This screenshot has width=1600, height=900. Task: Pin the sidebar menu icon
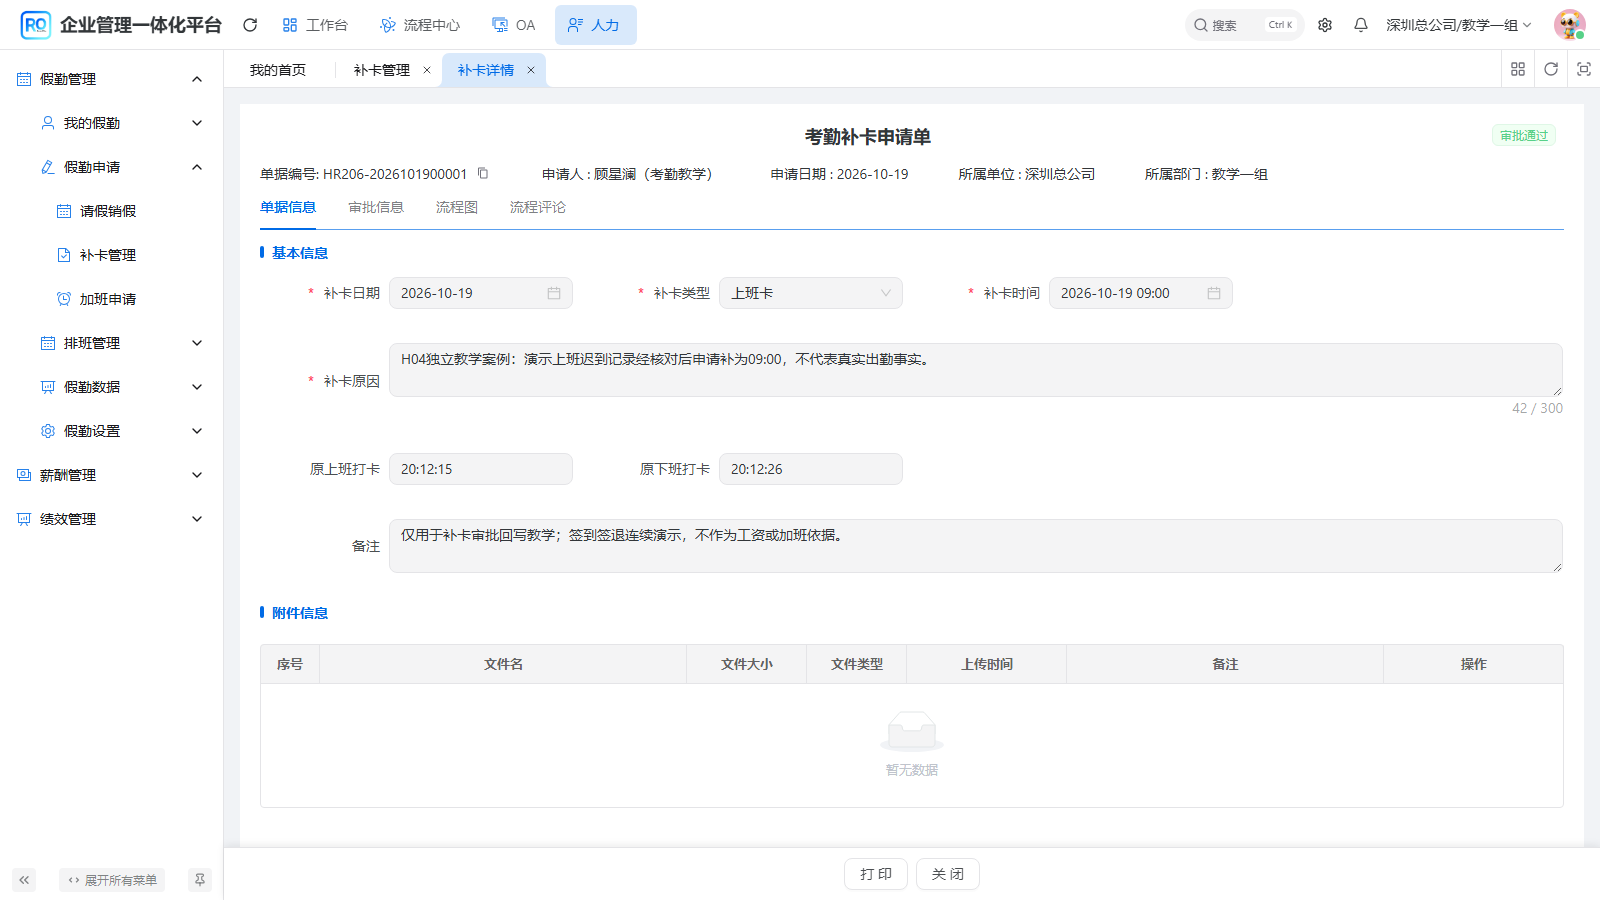(200, 880)
